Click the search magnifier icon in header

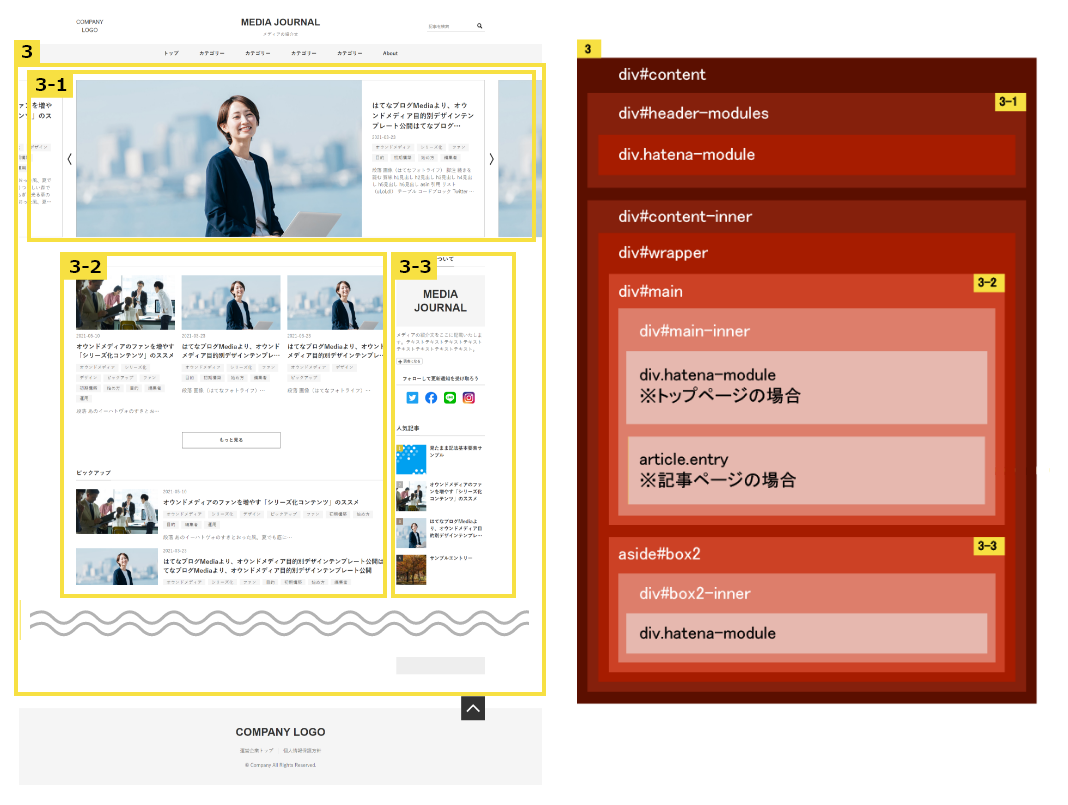[479, 25]
